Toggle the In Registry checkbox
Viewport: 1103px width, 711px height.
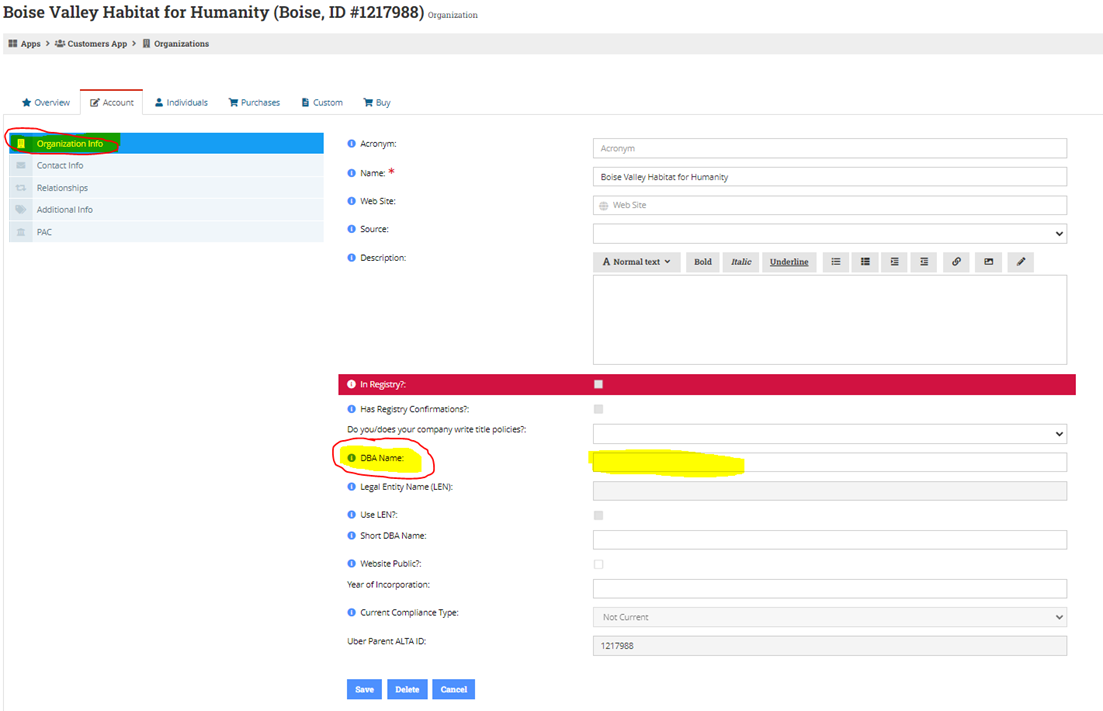click(x=599, y=385)
